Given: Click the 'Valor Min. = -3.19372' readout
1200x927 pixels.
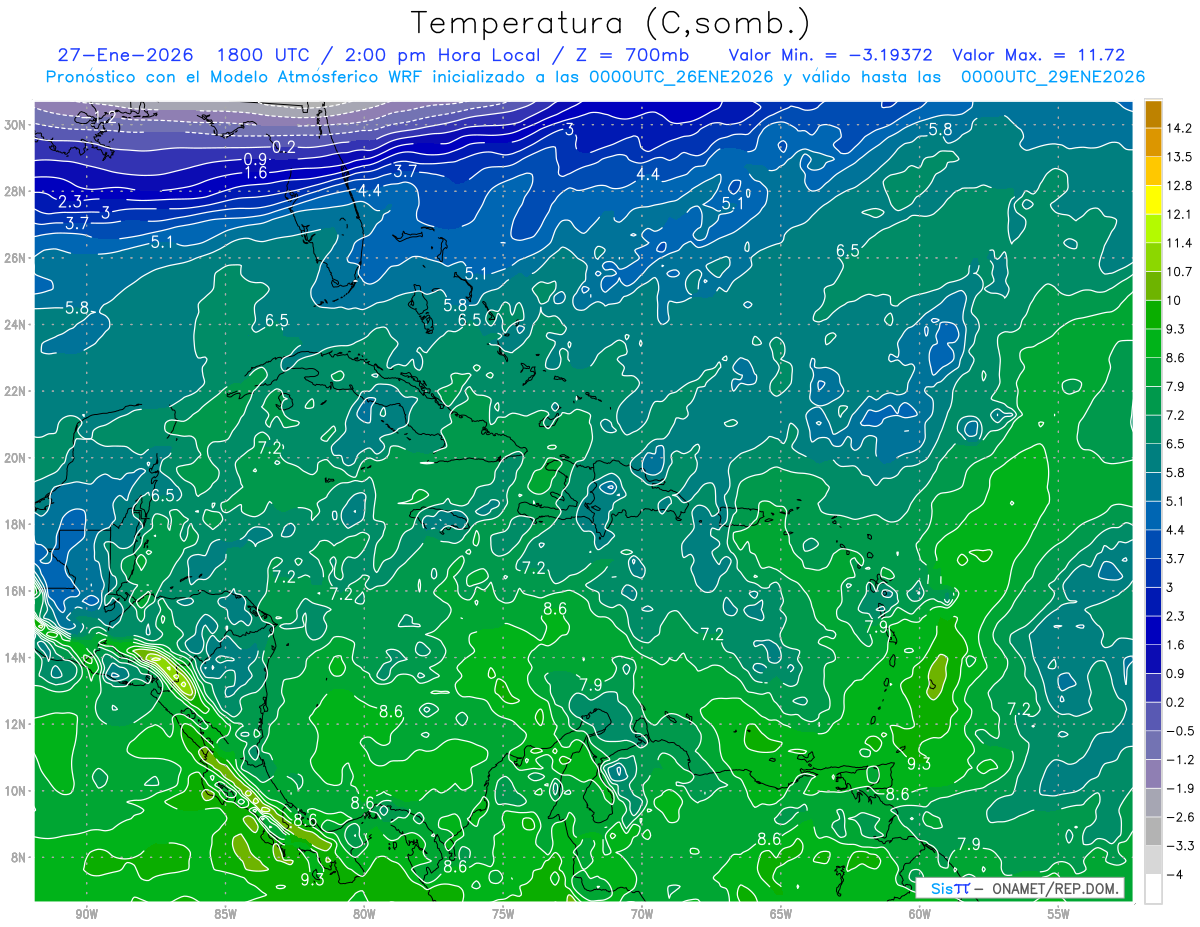Looking at the screenshot, I should point(832,55).
